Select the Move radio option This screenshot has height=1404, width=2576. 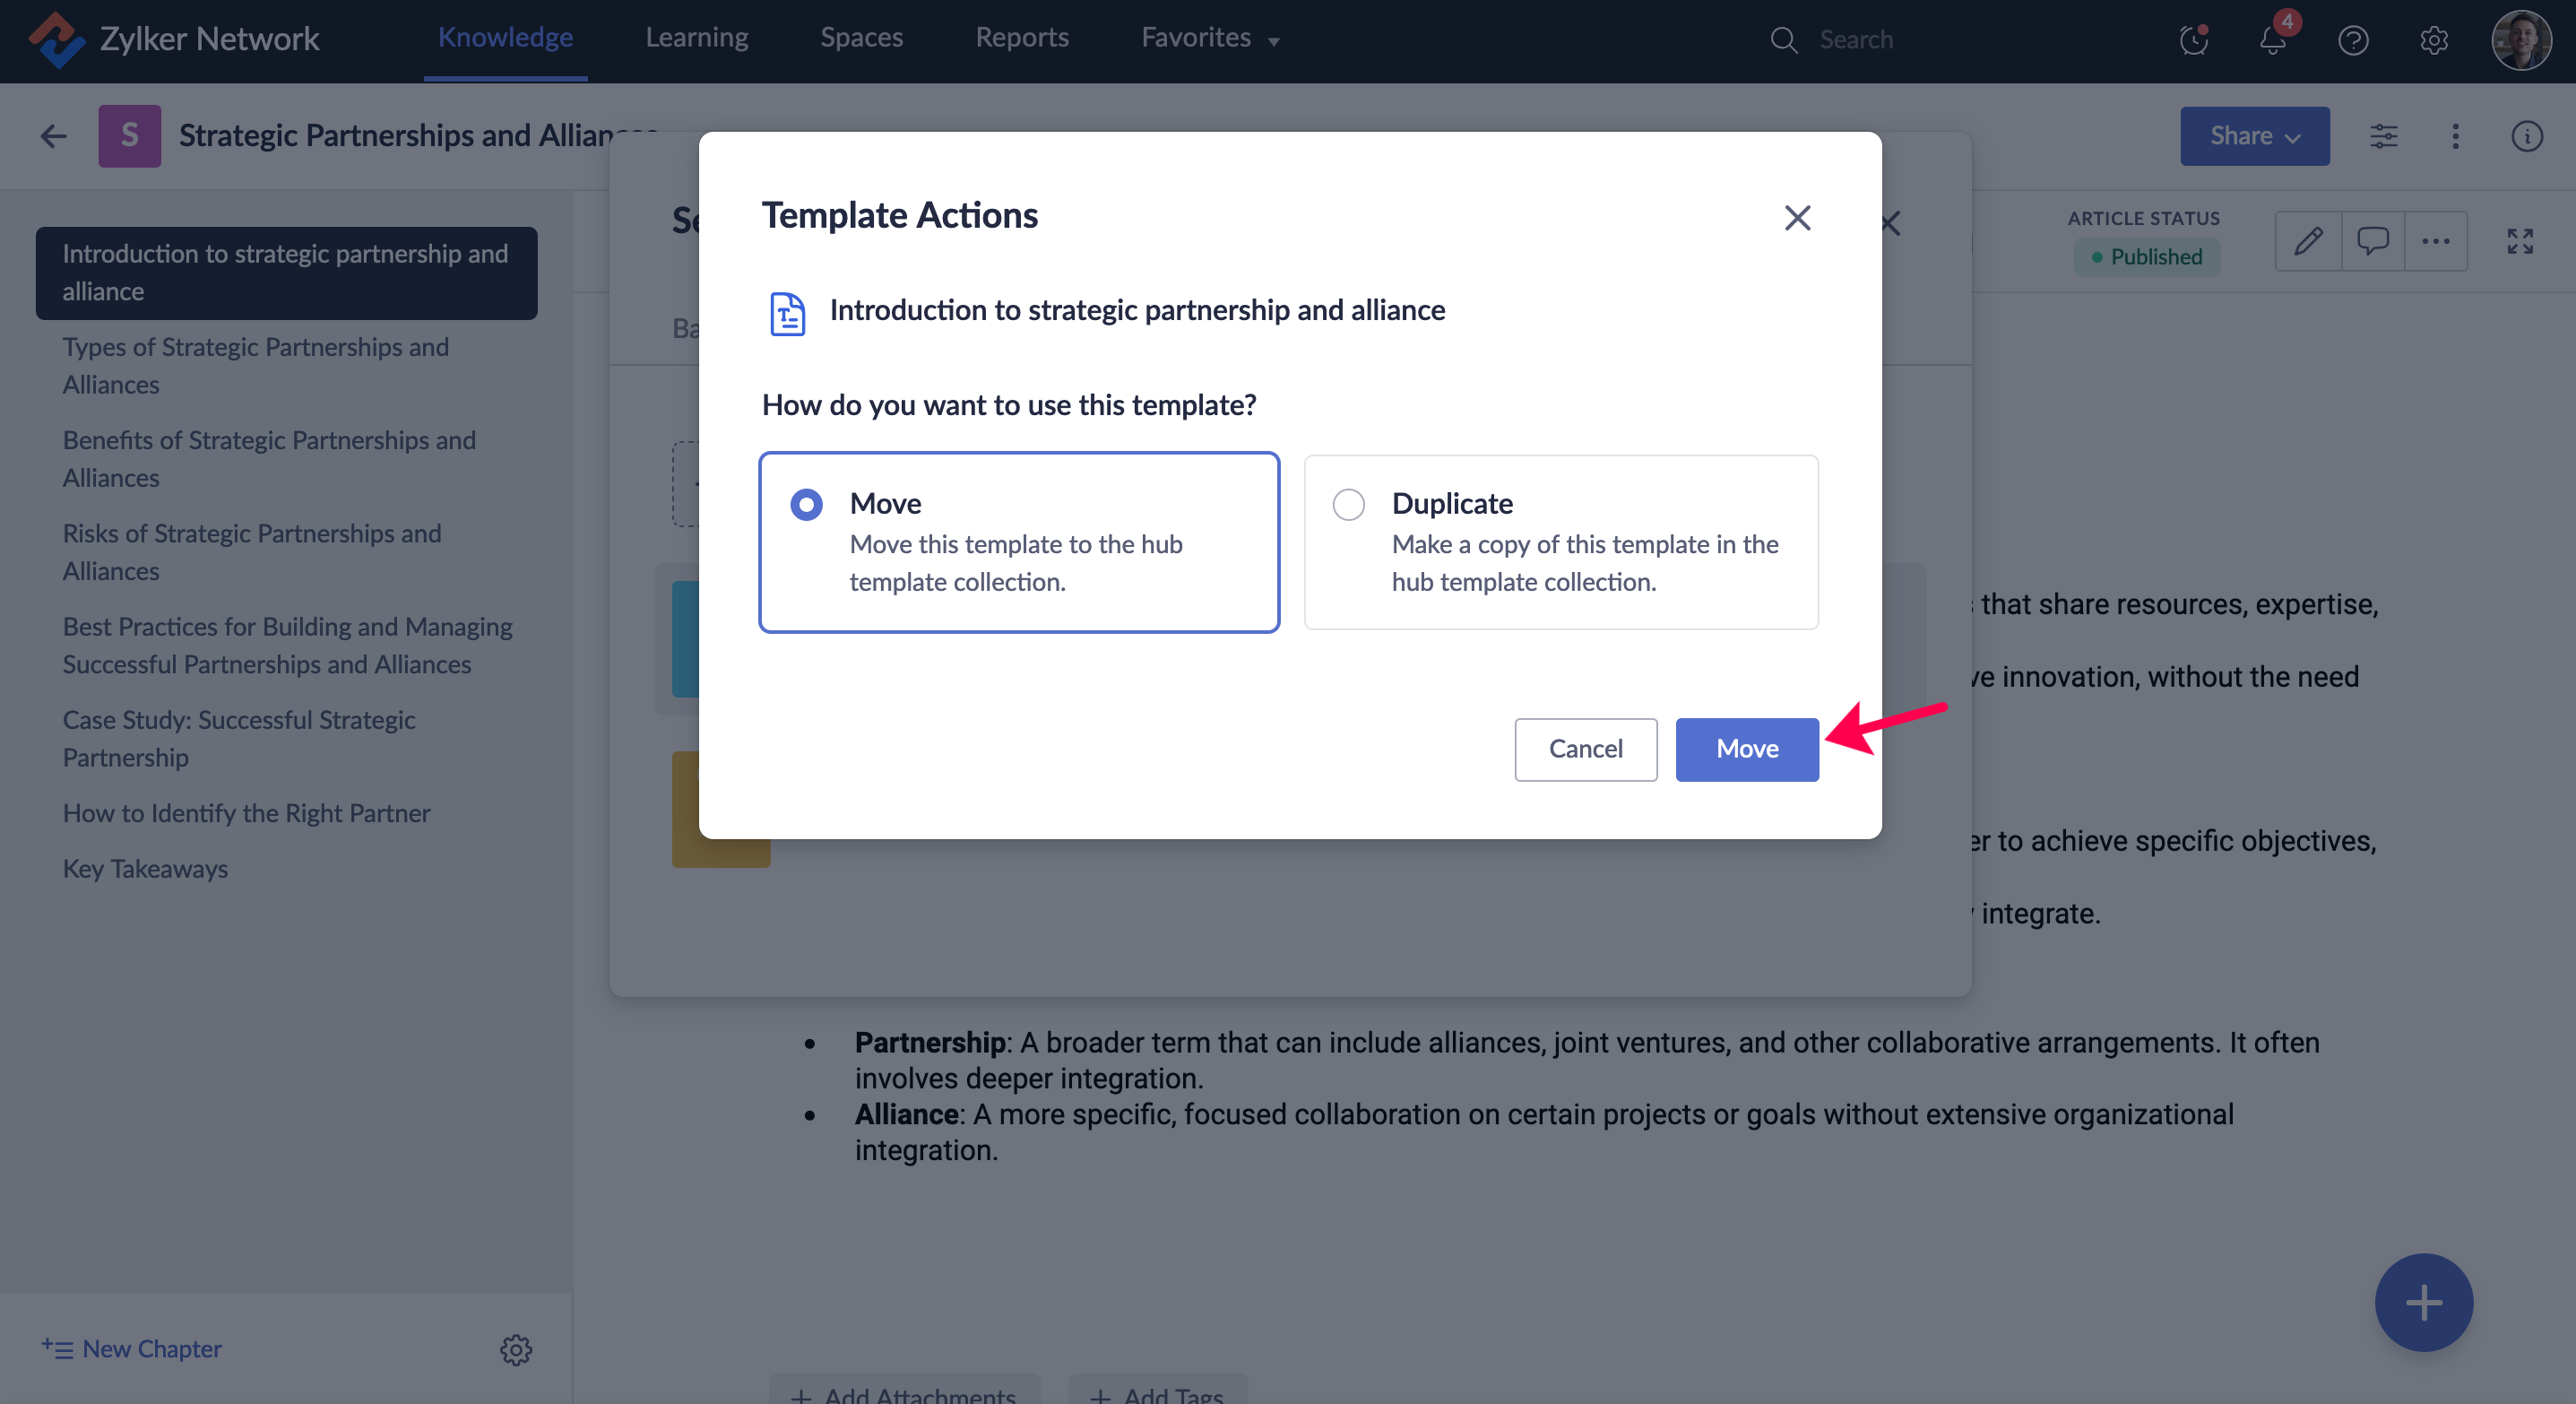(x=806, y=504)
